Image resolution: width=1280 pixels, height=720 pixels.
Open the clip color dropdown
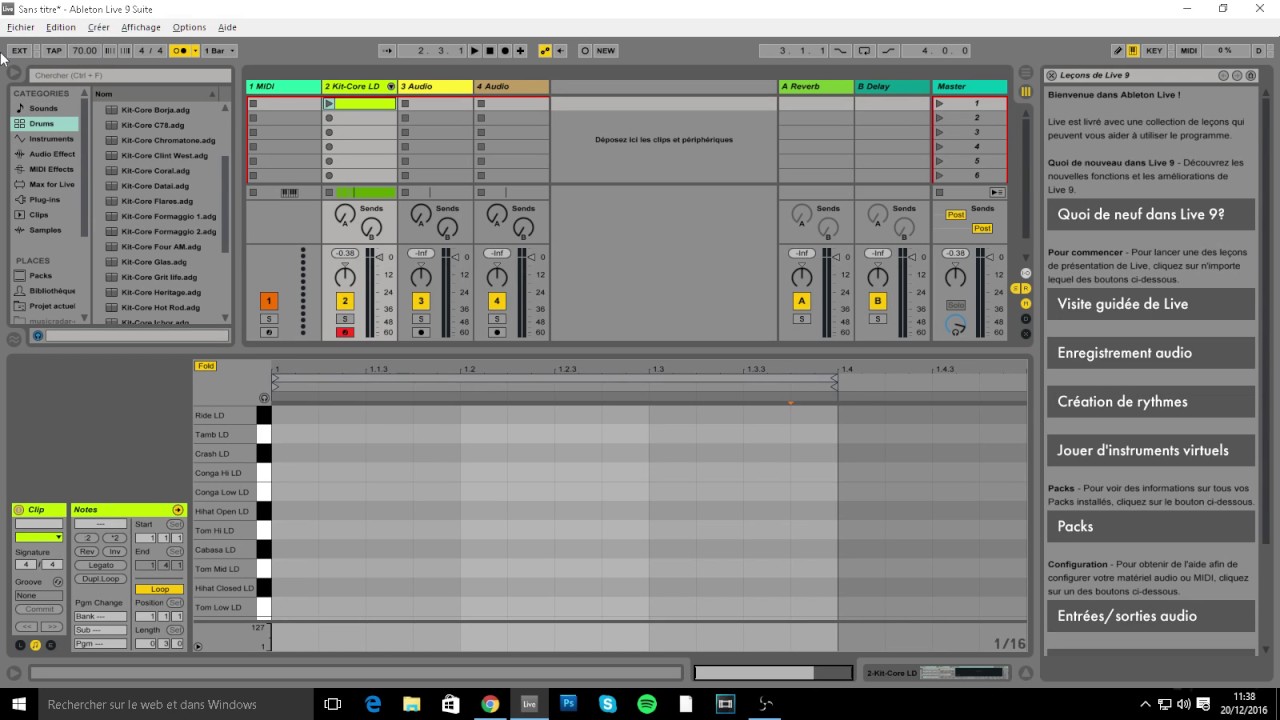39,538
